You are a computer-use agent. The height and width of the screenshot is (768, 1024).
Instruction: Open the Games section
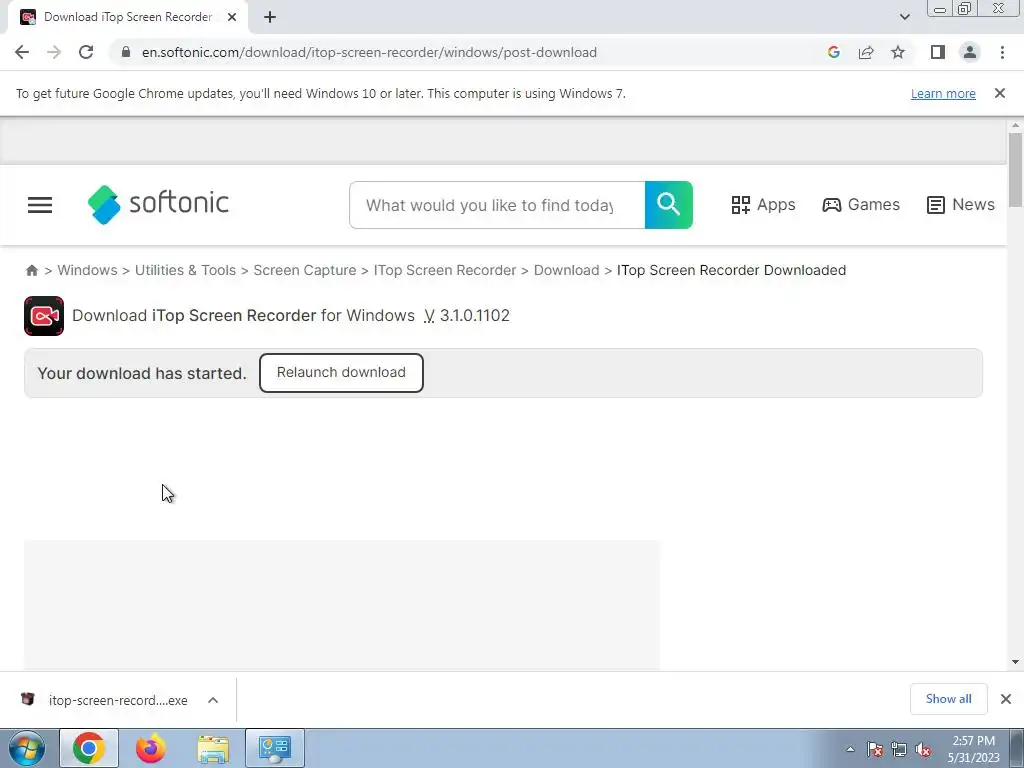(861, 204)
